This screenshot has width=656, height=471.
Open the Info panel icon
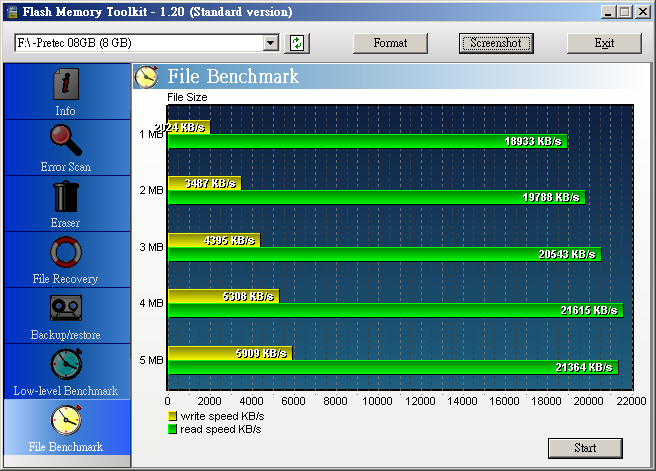66,84
